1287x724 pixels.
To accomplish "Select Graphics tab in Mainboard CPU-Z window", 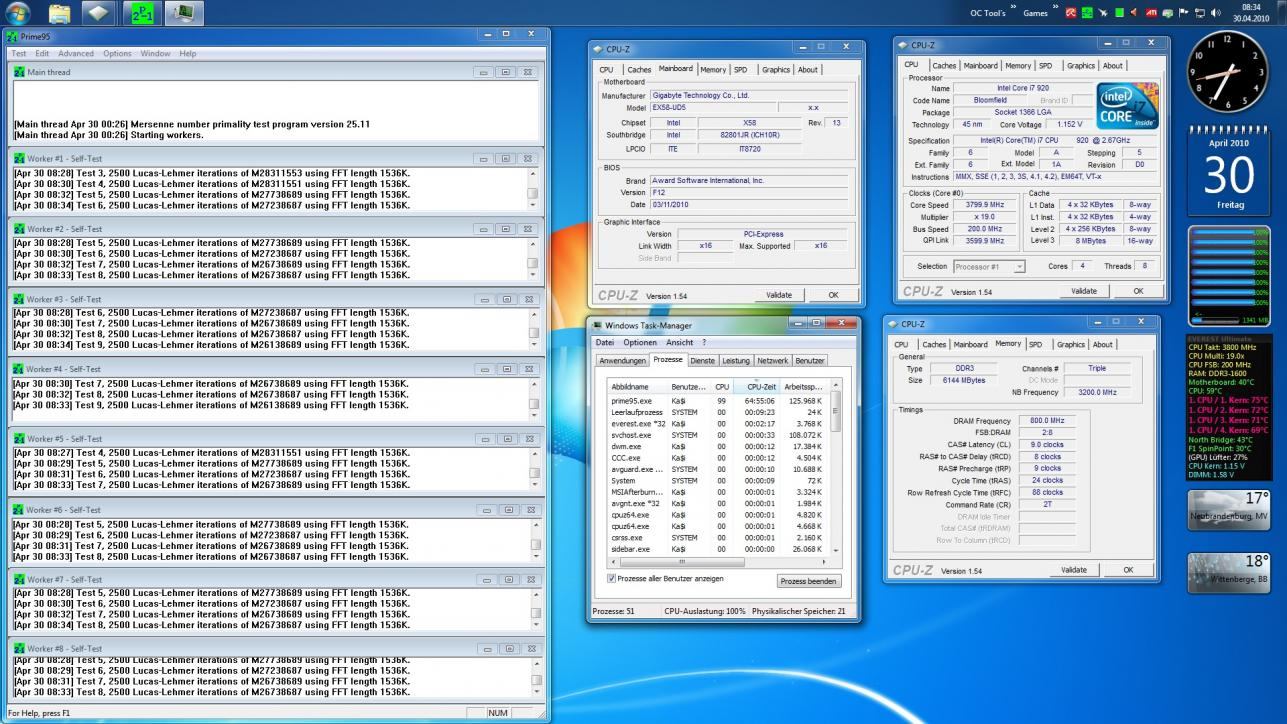I will (x=775, y=70).
